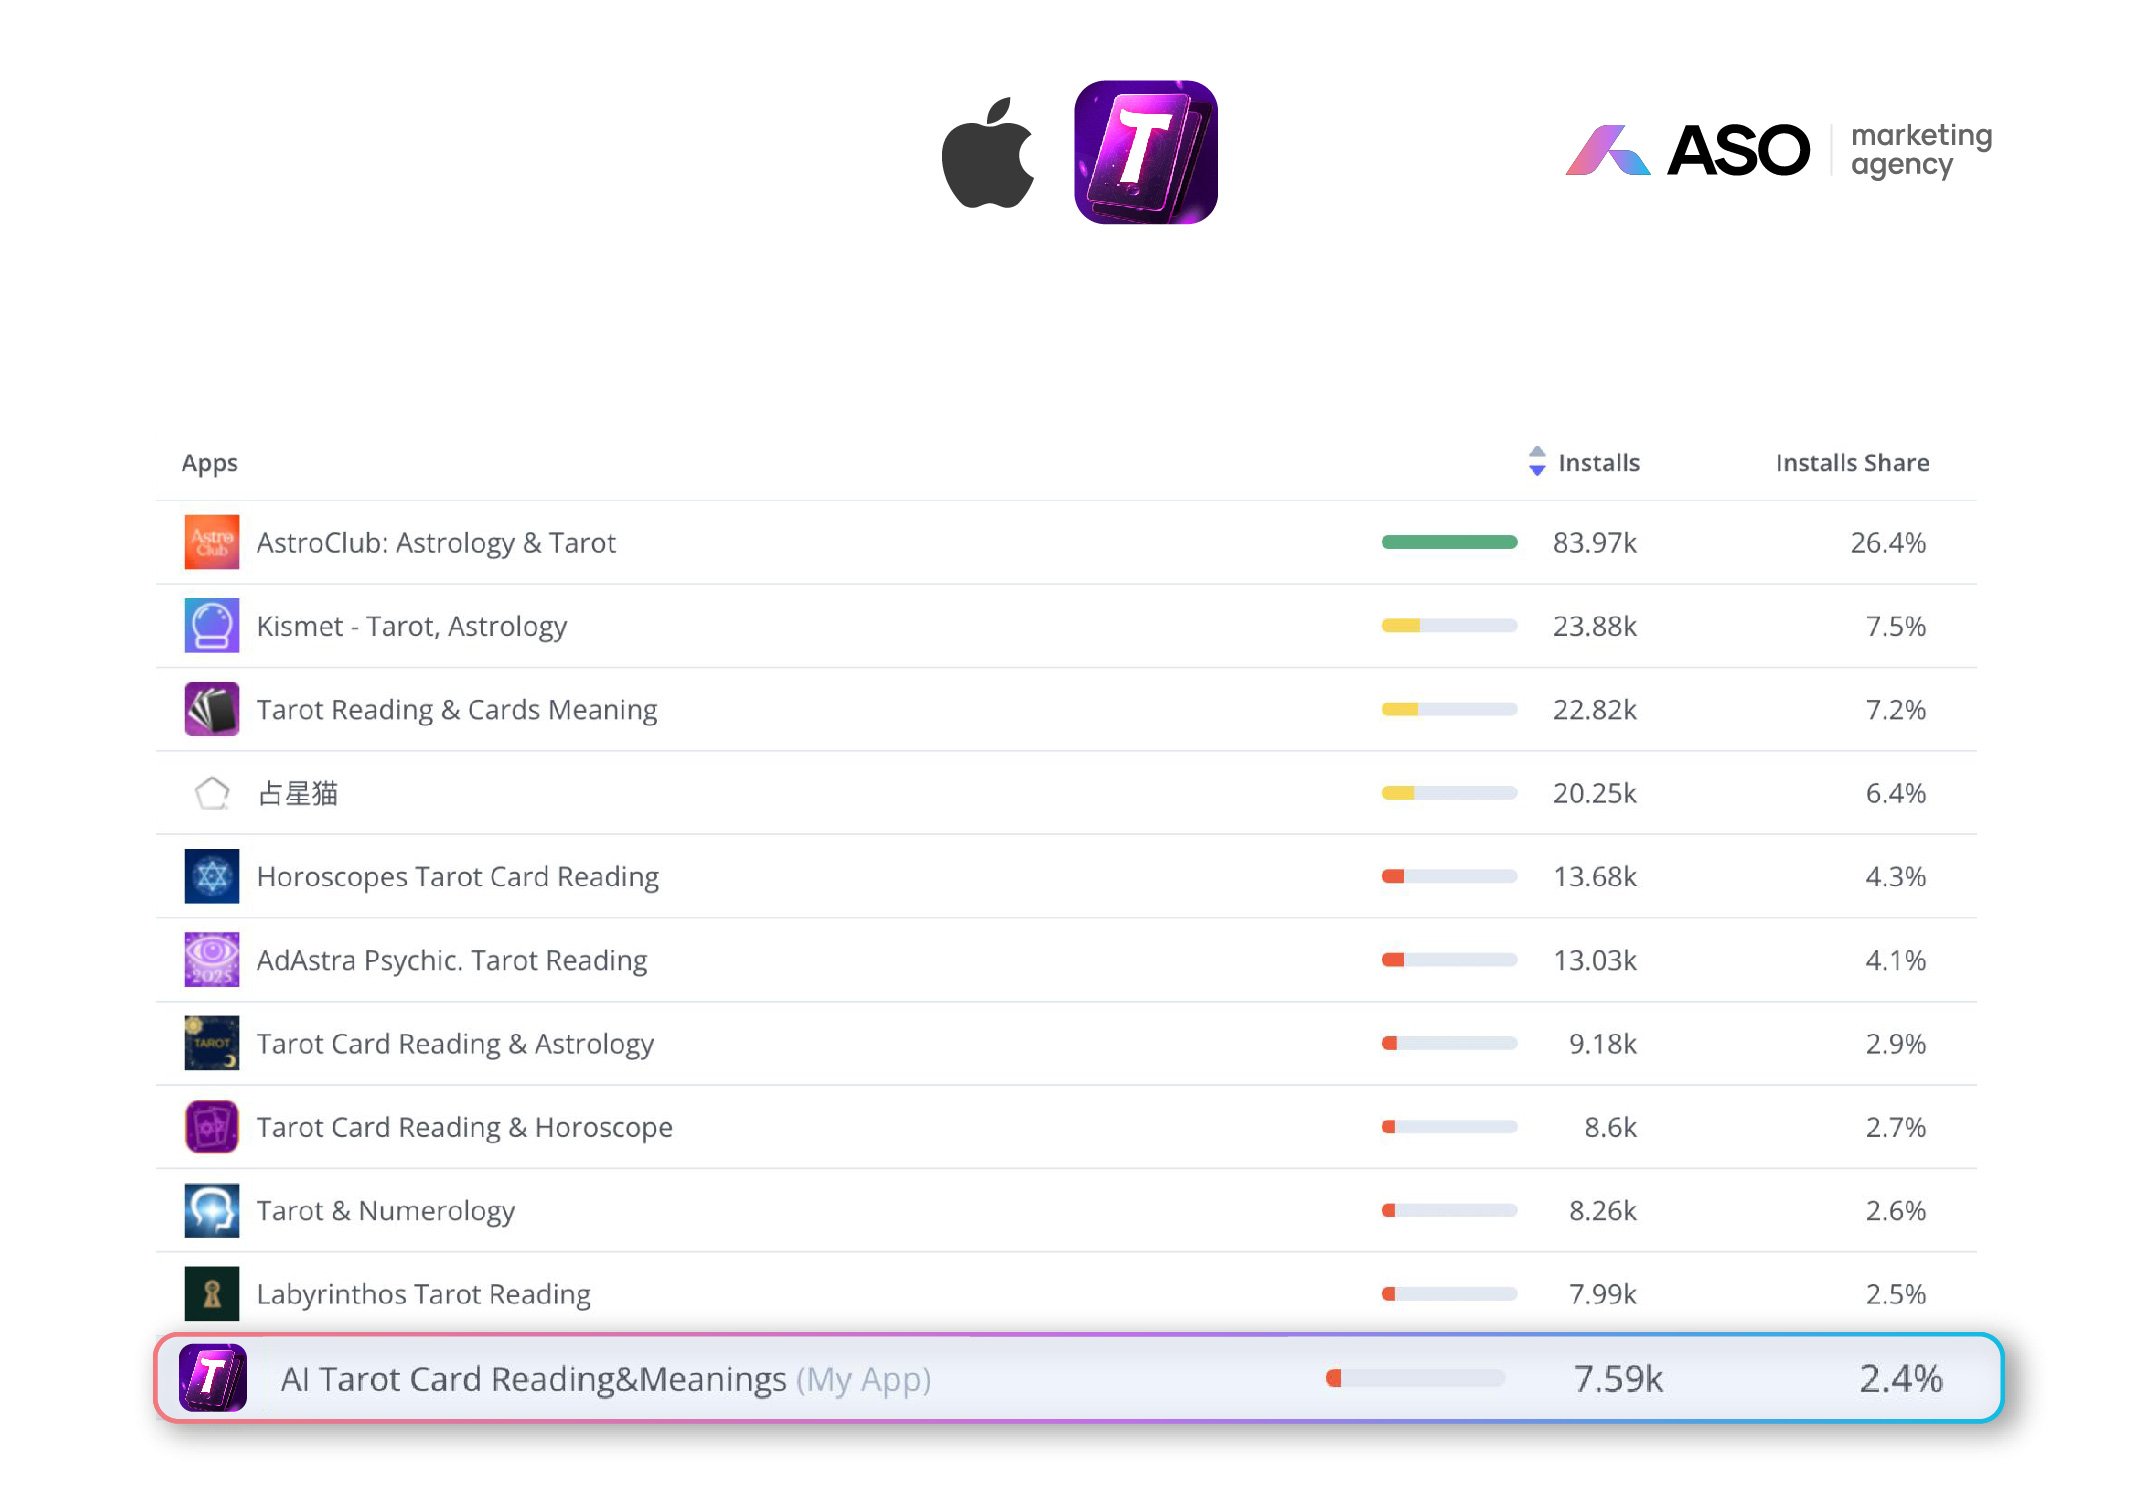Select AI Tarot Card Reading&Meanings name
Image resolution: width=2133 pixels, height=1511 pixels.
coord(534,1379)
